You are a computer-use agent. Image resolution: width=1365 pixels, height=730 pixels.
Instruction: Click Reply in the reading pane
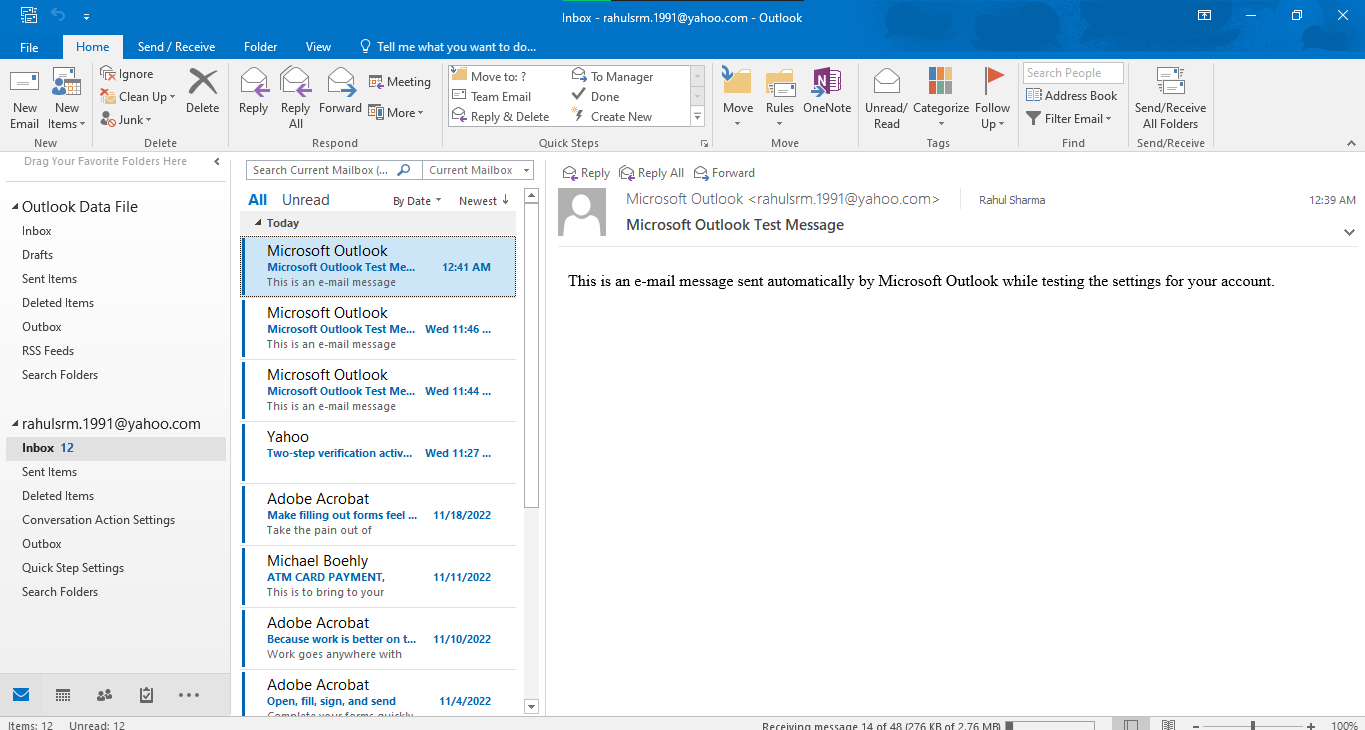click(586, 173)
